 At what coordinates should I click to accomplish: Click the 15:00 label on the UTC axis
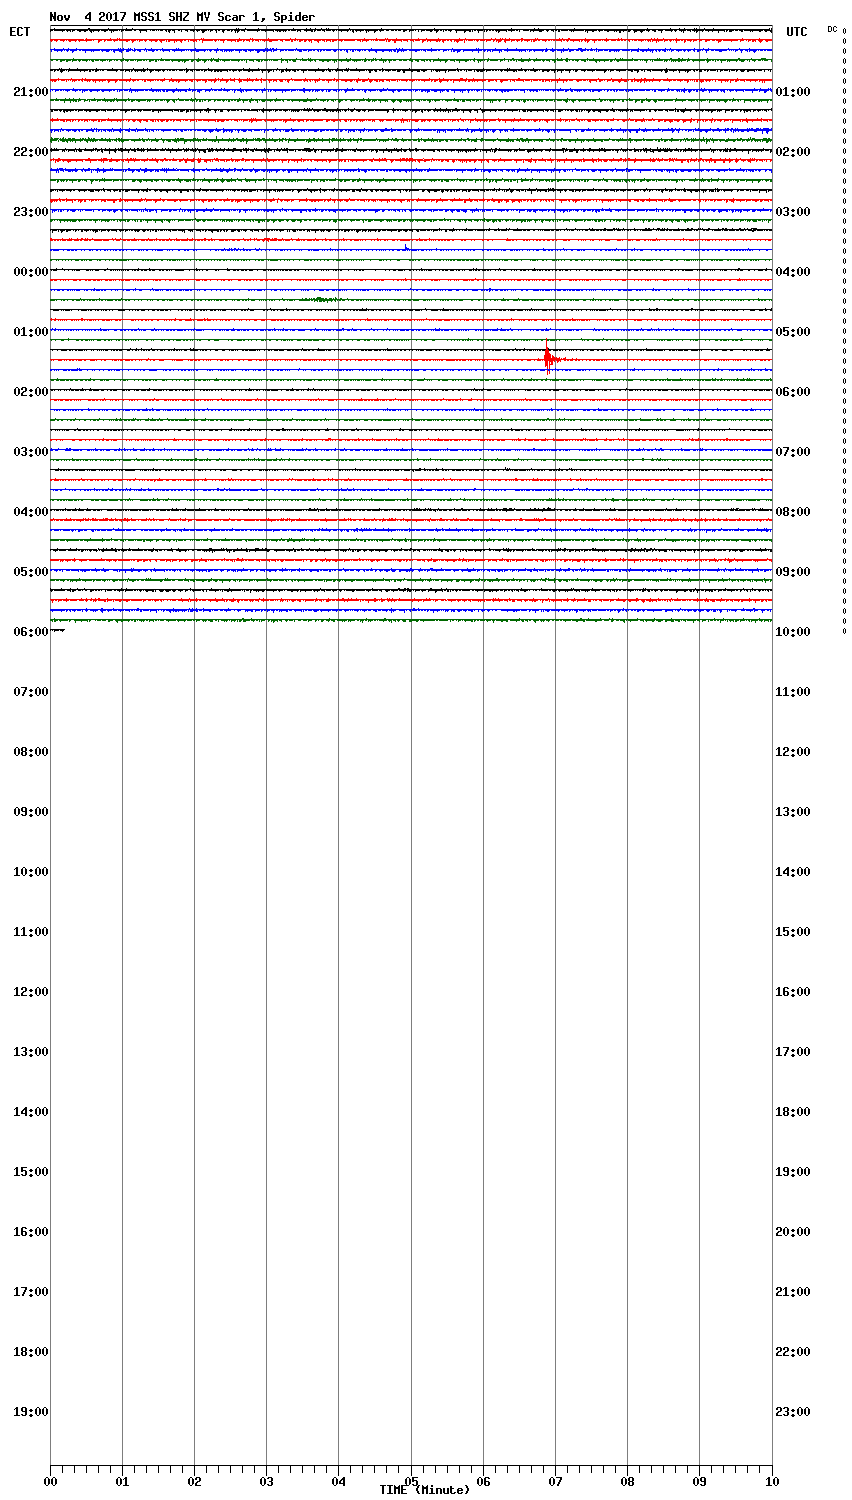[x=793, y=932]
